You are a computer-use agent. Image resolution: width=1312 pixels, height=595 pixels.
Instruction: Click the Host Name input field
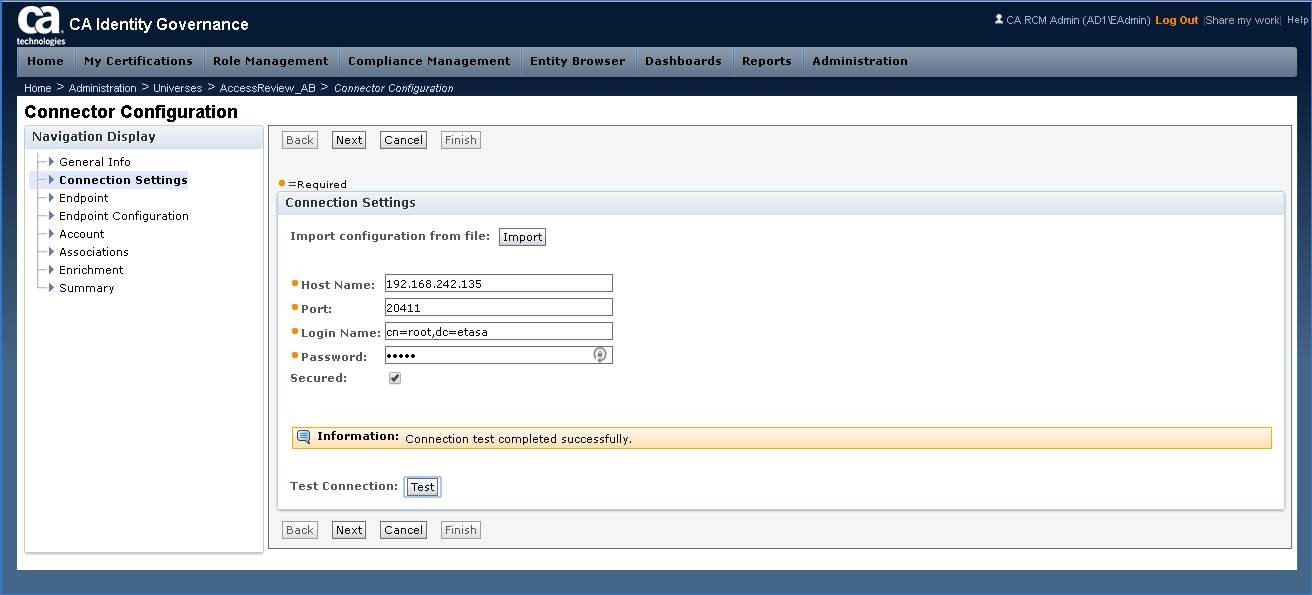click(x=498, y=284)
